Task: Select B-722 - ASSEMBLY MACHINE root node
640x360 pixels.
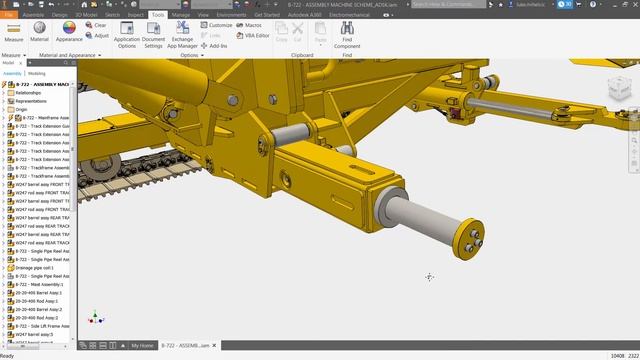Action: [x=42, y=84]
